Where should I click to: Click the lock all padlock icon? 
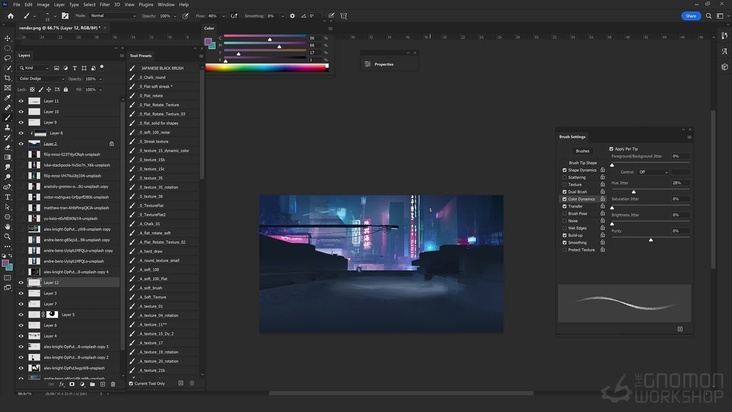point(65,90)
